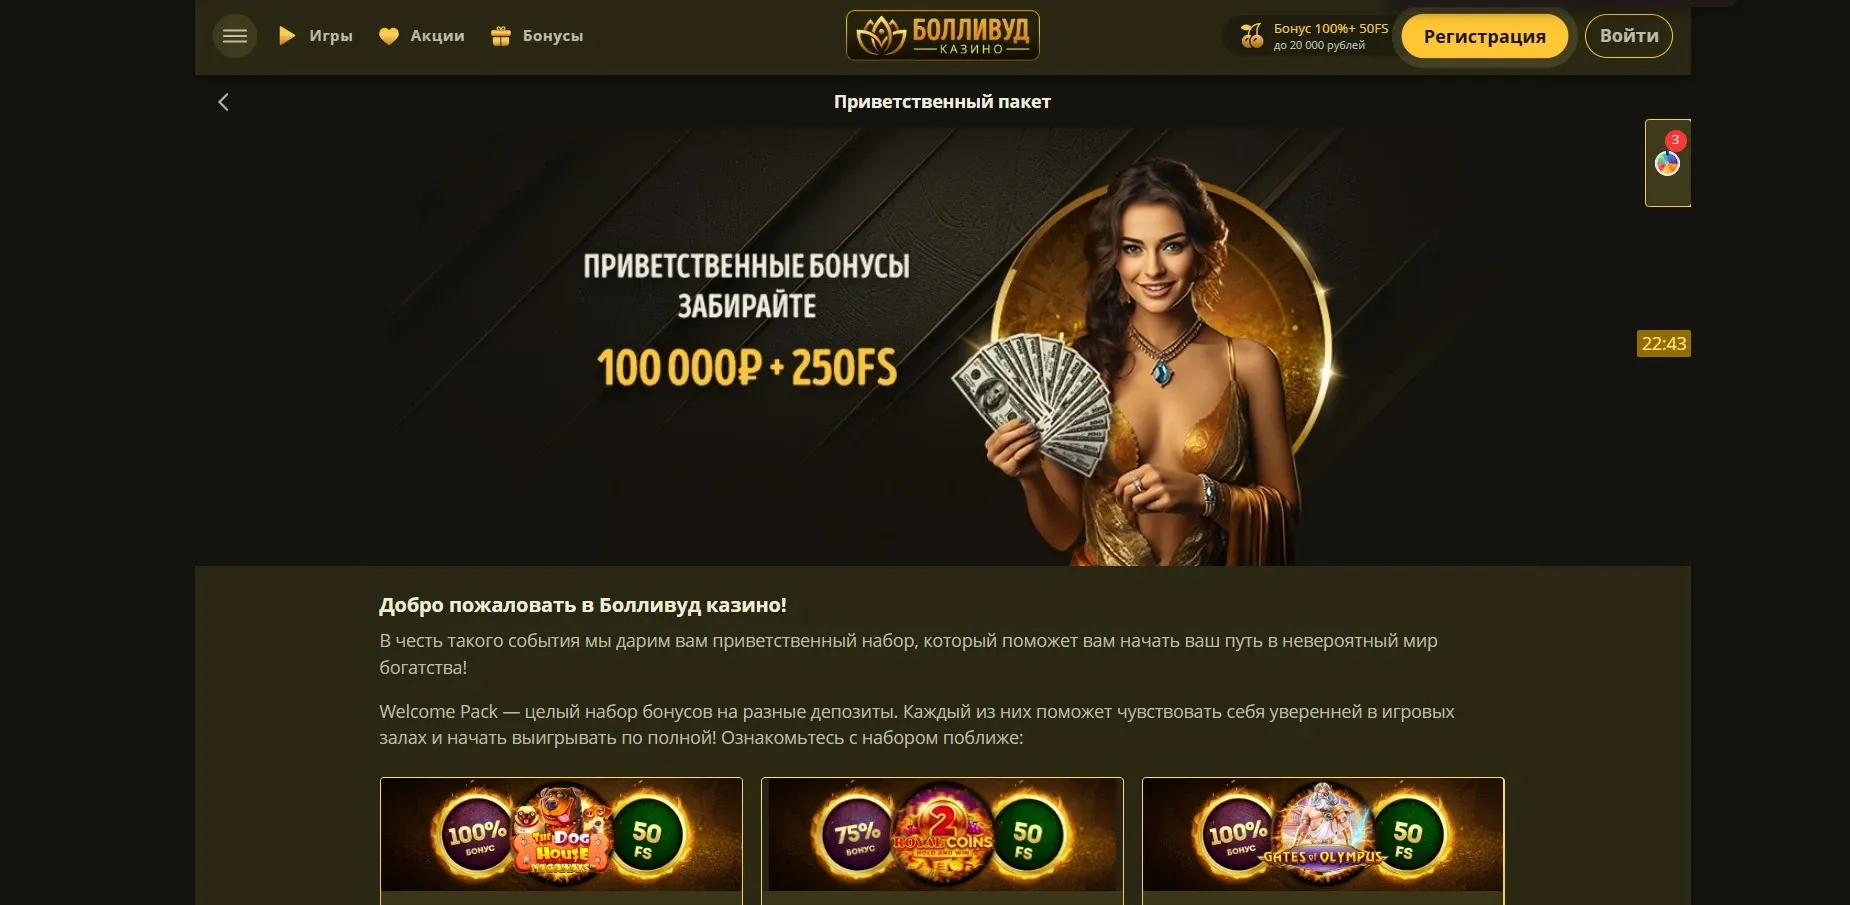
Task: Select the Gates of Olympus bonus card
Action: [x=1323, y=841]
